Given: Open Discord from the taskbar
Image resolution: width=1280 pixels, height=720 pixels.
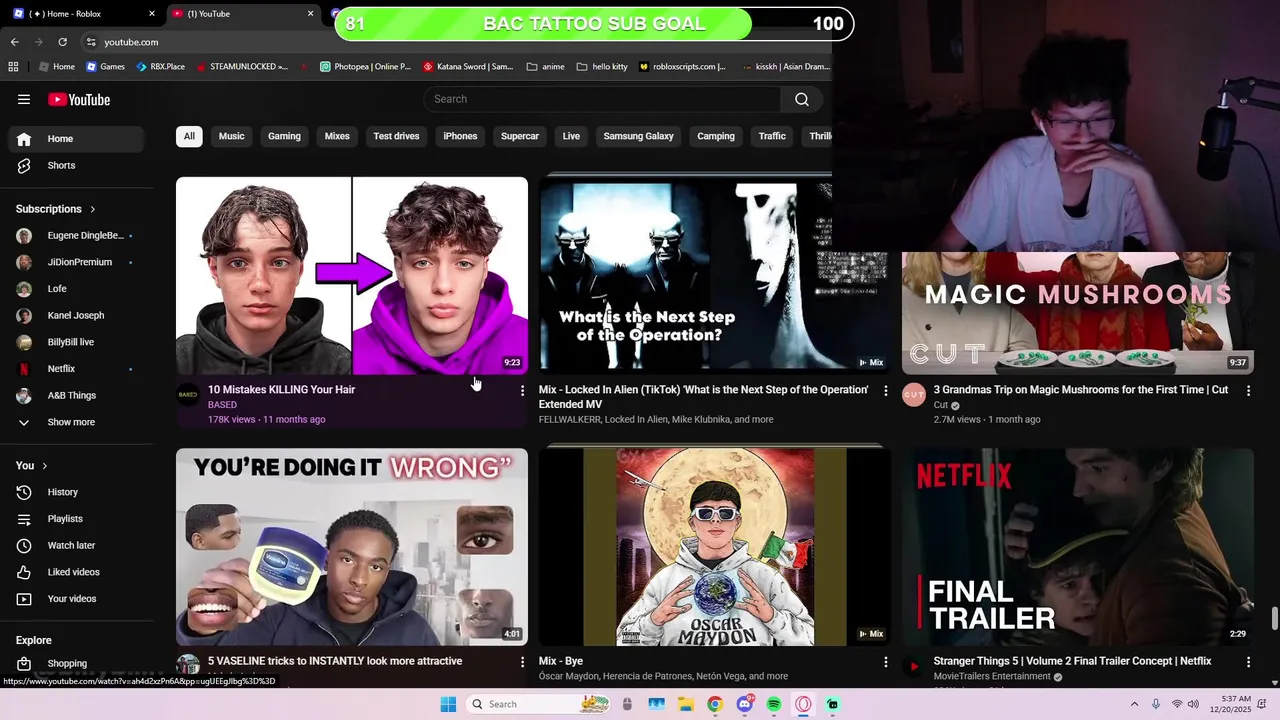Looking at the screenshot, I should [744, 704].
